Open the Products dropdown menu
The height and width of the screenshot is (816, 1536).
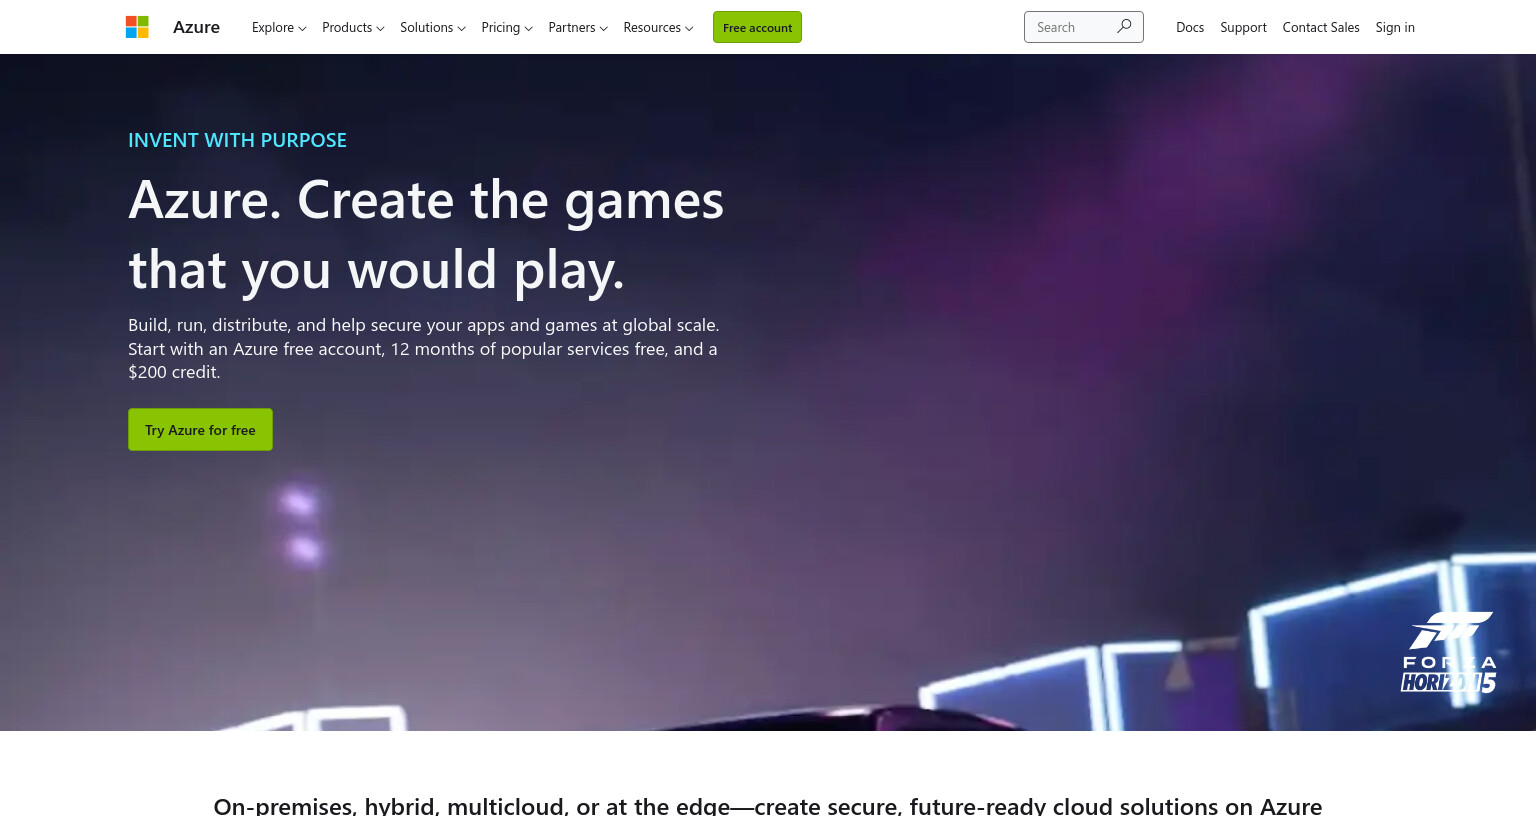[353, 27]
